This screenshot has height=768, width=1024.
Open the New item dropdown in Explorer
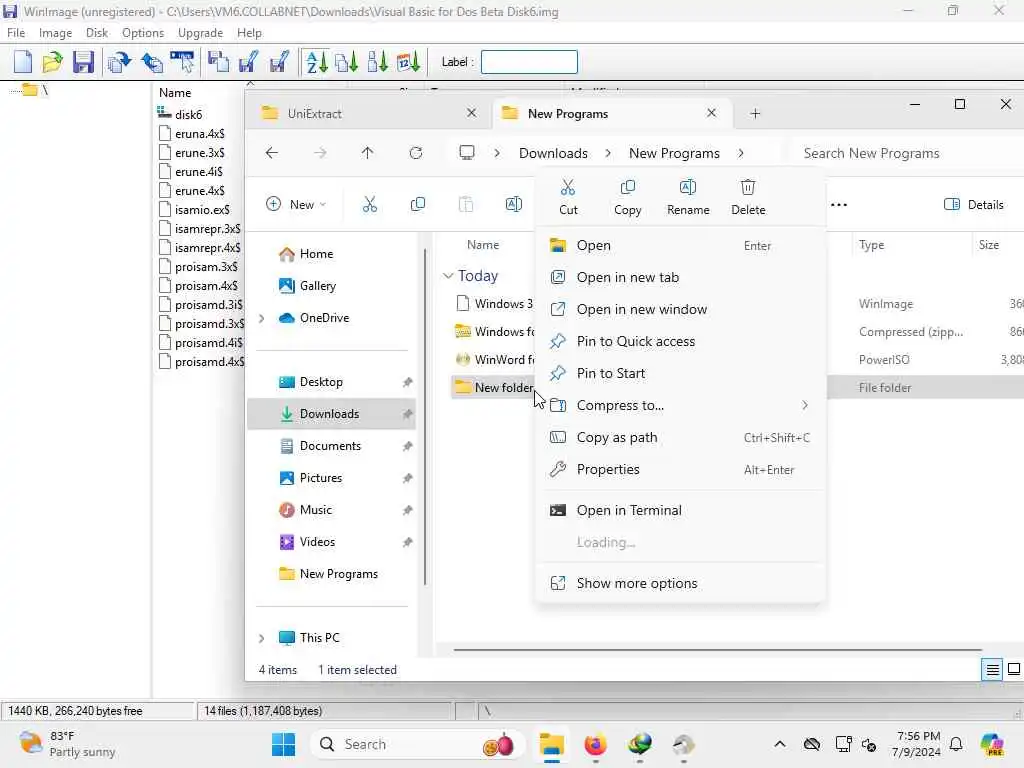click(296, 204)
